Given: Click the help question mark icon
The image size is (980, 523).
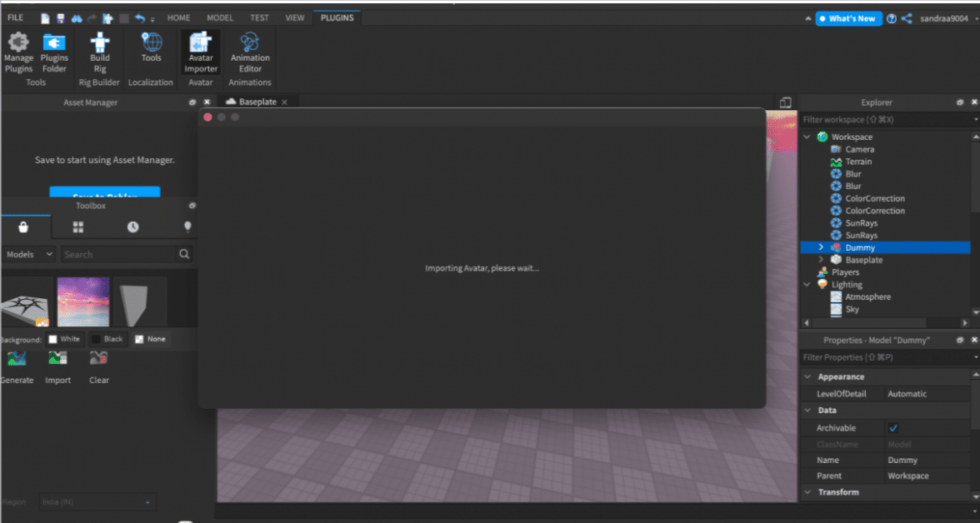Looking at the screenshot, I should pos(891,19).
